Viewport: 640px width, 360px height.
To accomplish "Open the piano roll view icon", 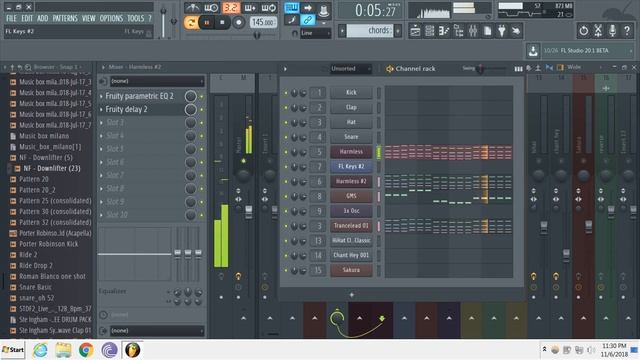I will 444,31.
